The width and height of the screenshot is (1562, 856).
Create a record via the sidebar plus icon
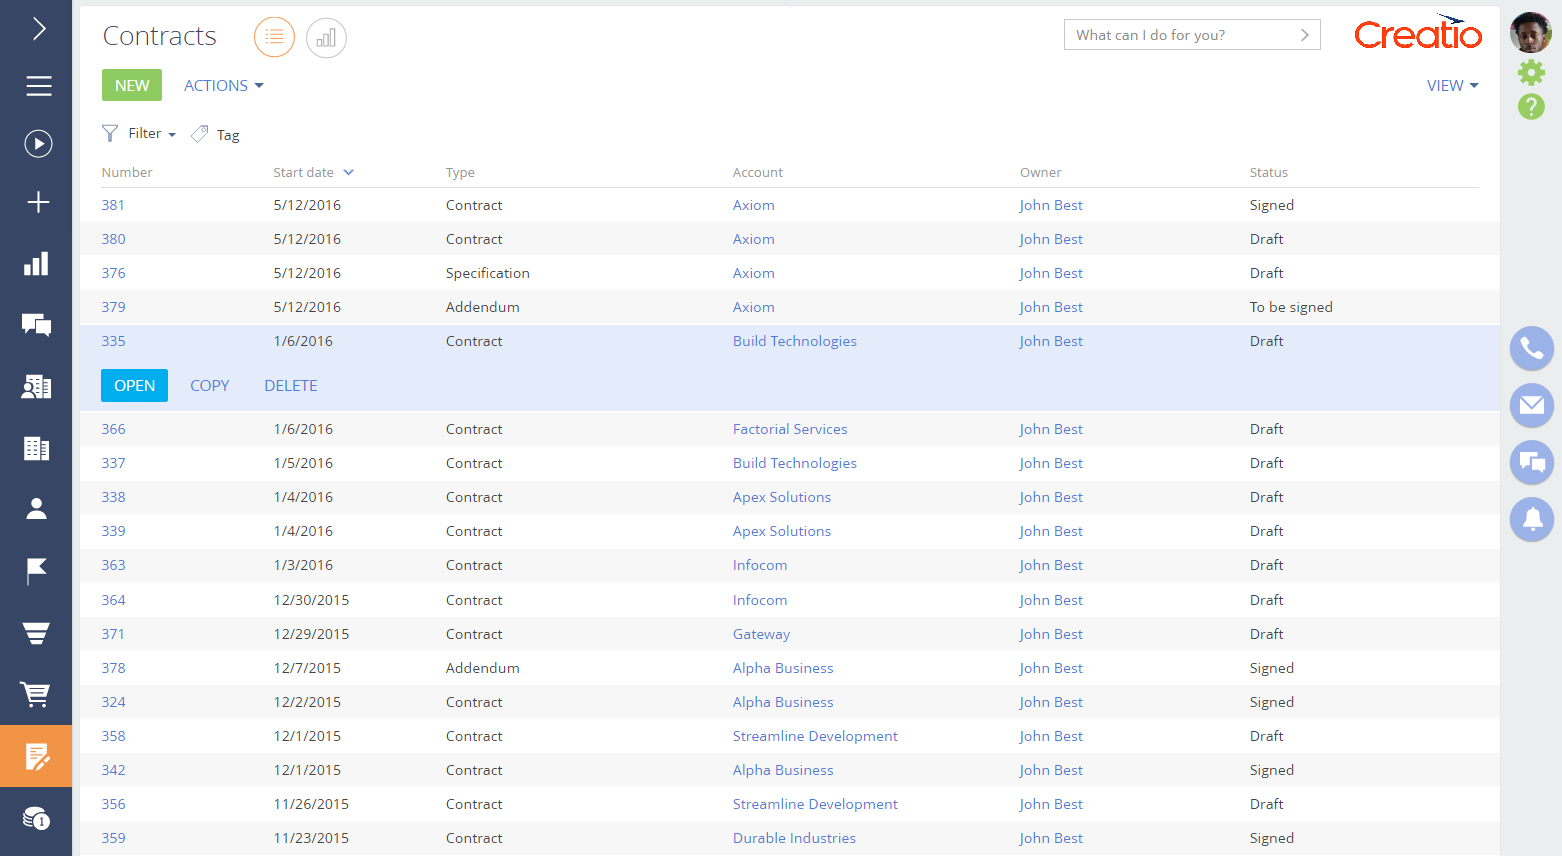coord(37,201)
